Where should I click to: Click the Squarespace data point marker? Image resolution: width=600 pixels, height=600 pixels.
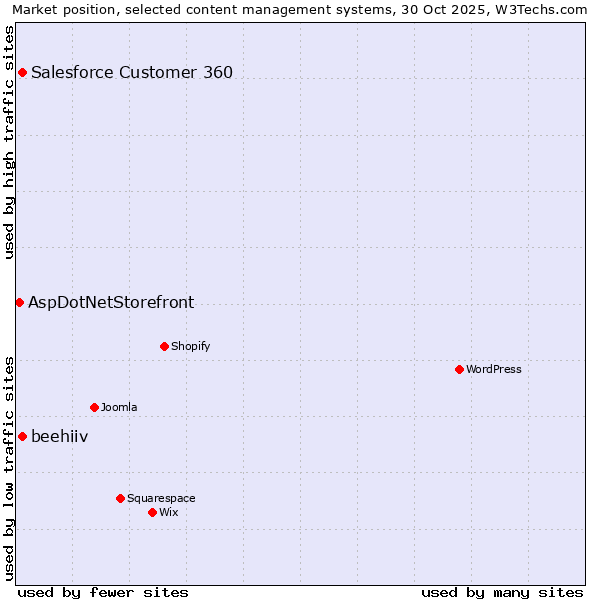pos(120,498)
